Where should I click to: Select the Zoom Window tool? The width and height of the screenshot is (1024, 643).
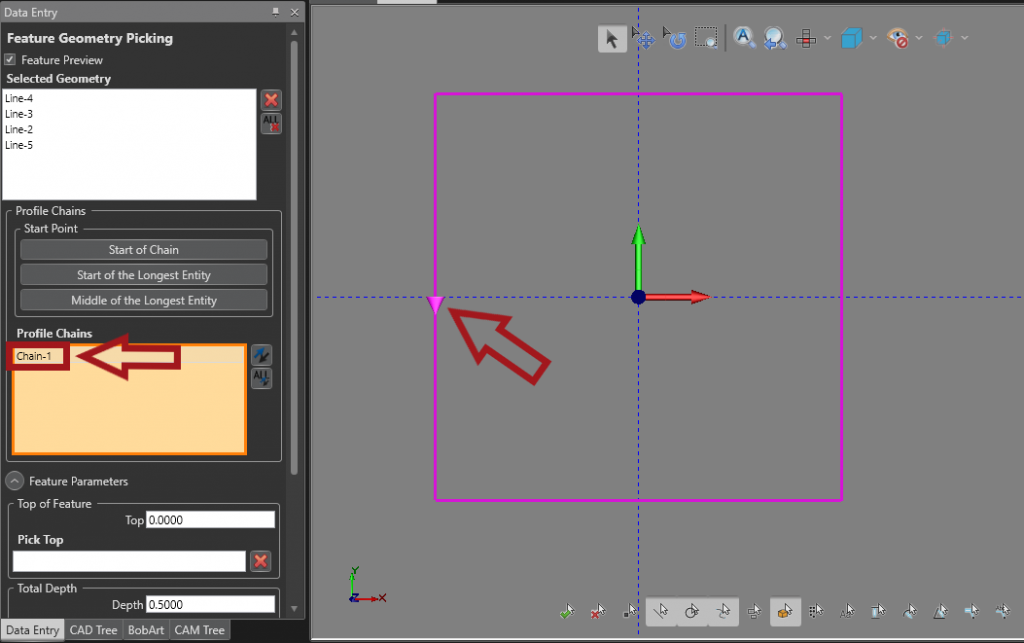(x=707, y=38)
